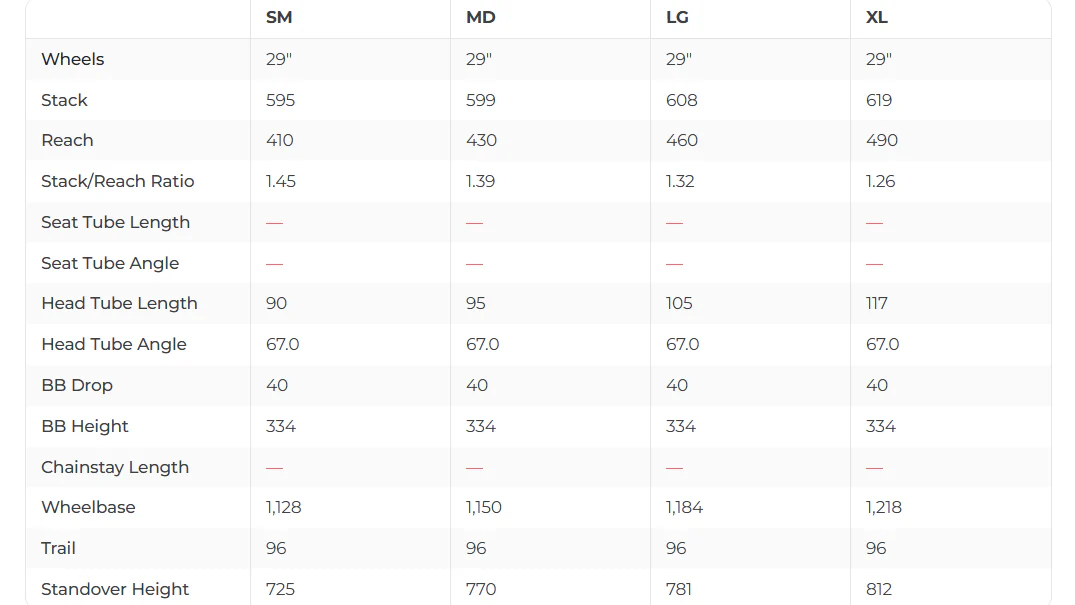1075x605 pixels.
Task: Select the BB Drop row label
Action: pos(77,385)
